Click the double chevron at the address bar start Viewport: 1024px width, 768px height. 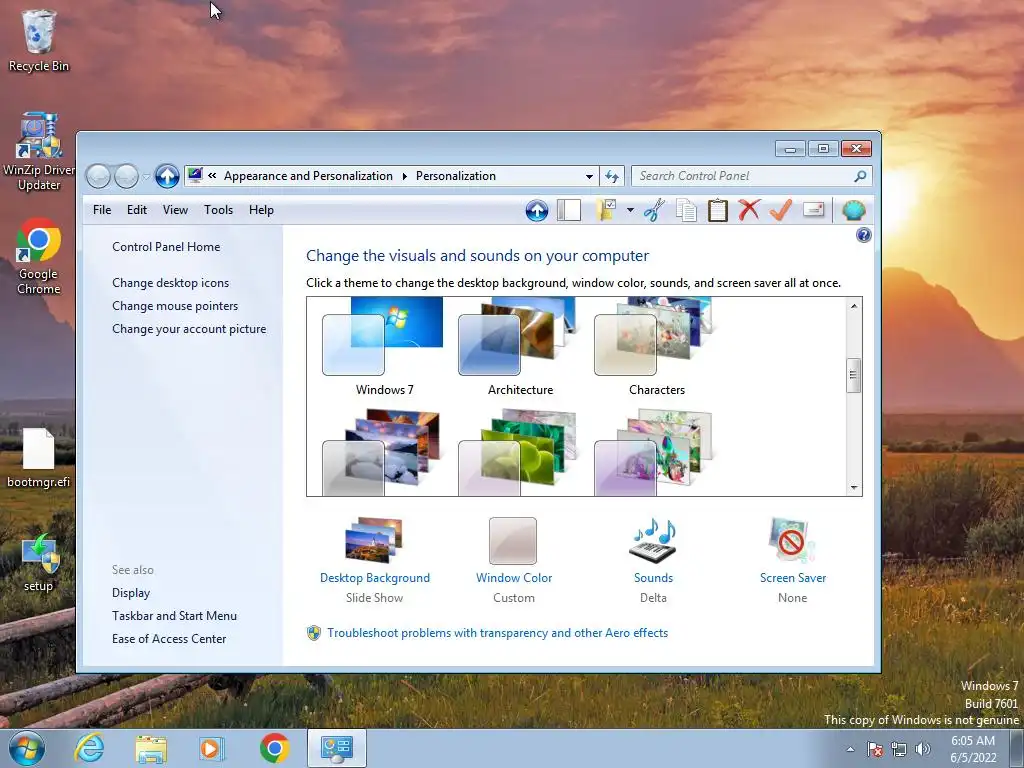(x=212, y=176)
